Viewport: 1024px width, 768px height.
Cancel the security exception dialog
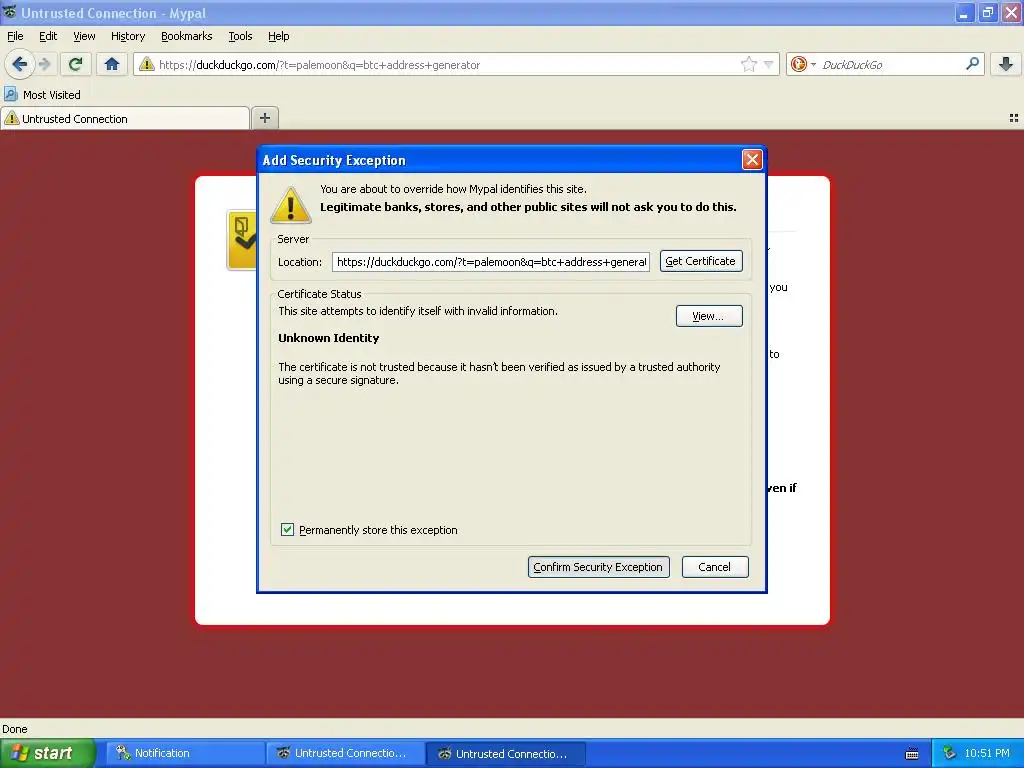coord(714,567)
